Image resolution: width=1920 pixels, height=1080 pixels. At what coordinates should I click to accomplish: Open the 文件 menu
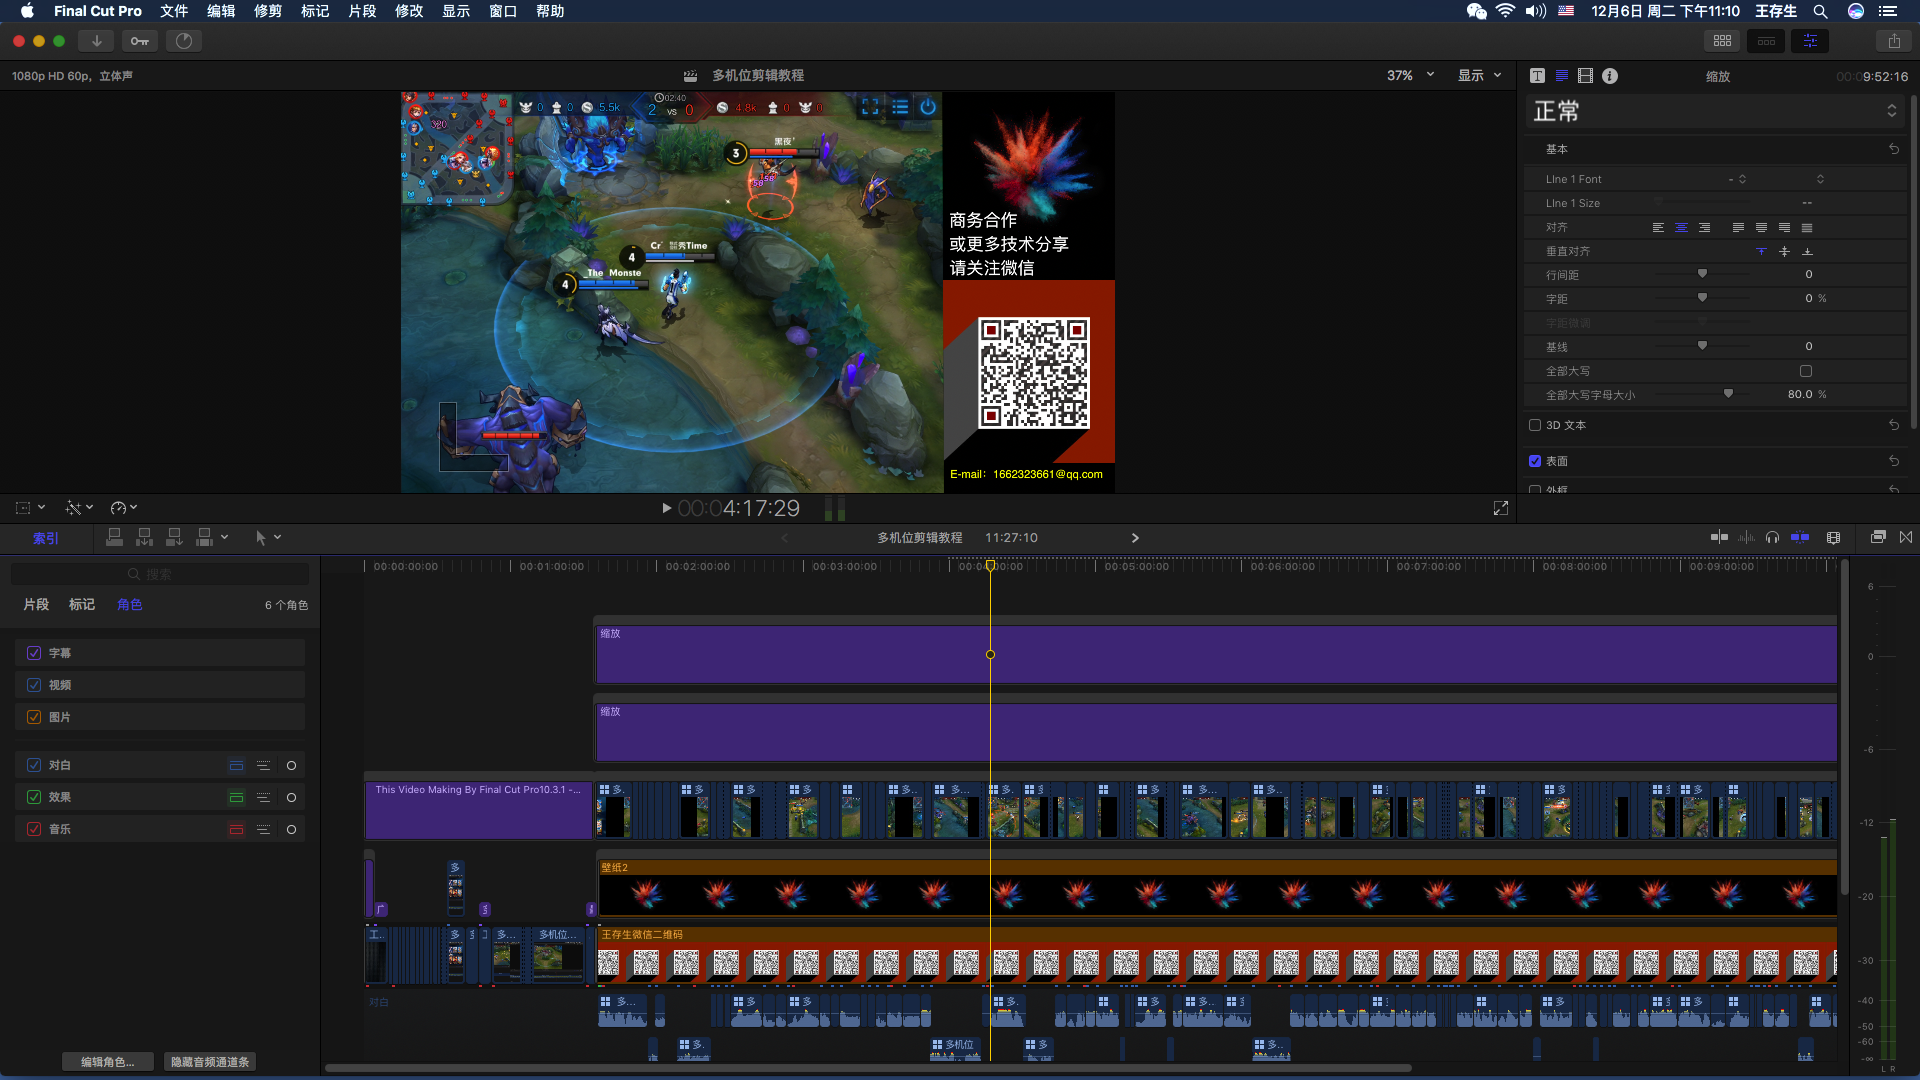[174, 11]
